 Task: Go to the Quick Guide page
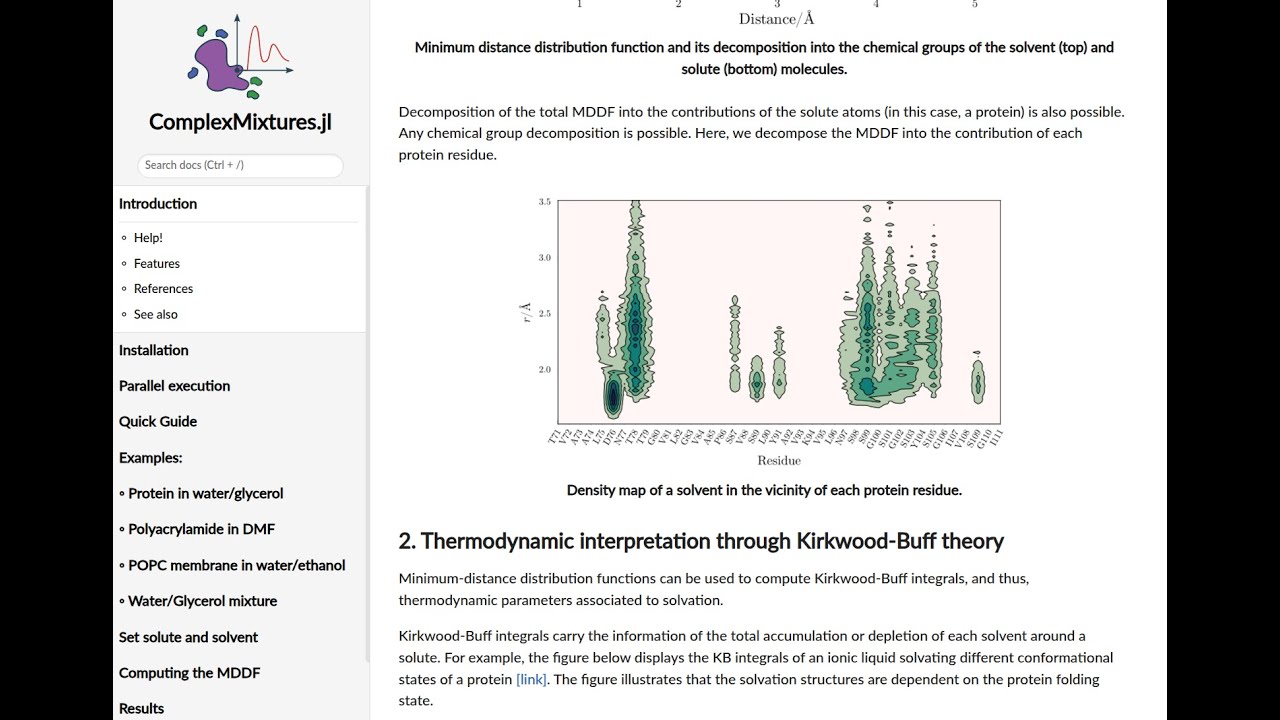click(158, 422)
